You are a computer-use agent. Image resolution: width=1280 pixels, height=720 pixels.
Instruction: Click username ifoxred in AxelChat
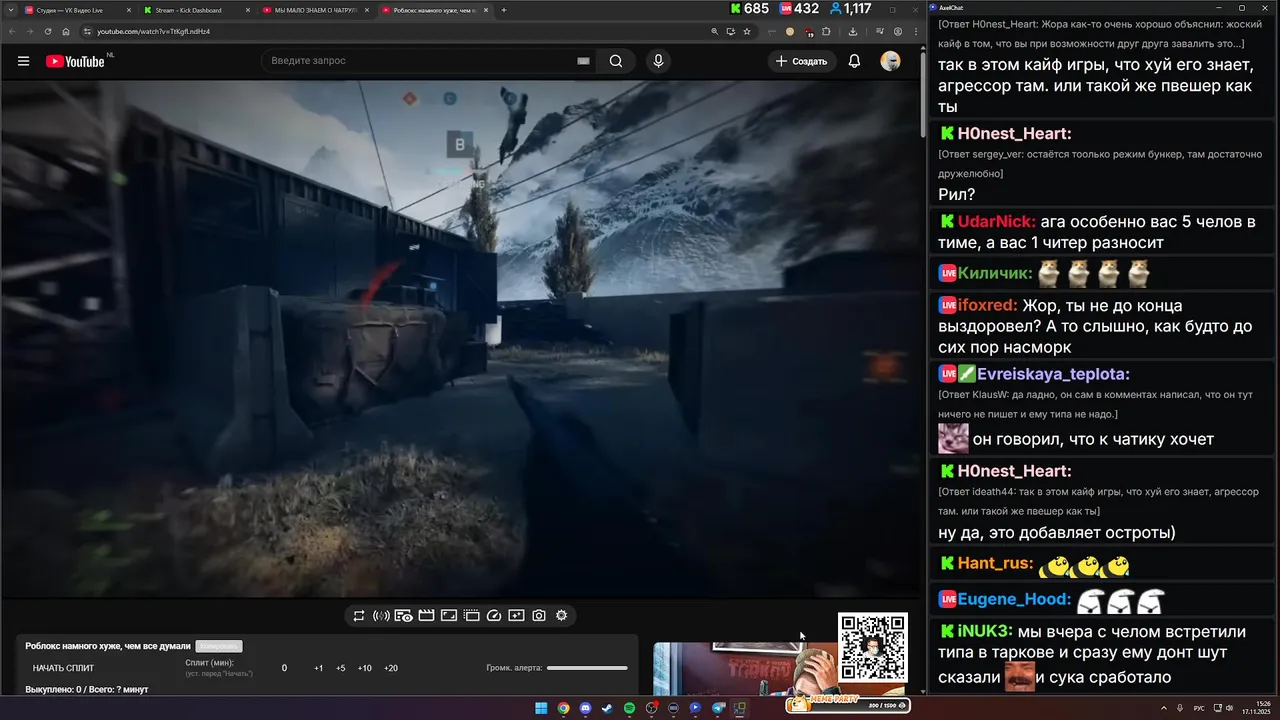(988, 305)
